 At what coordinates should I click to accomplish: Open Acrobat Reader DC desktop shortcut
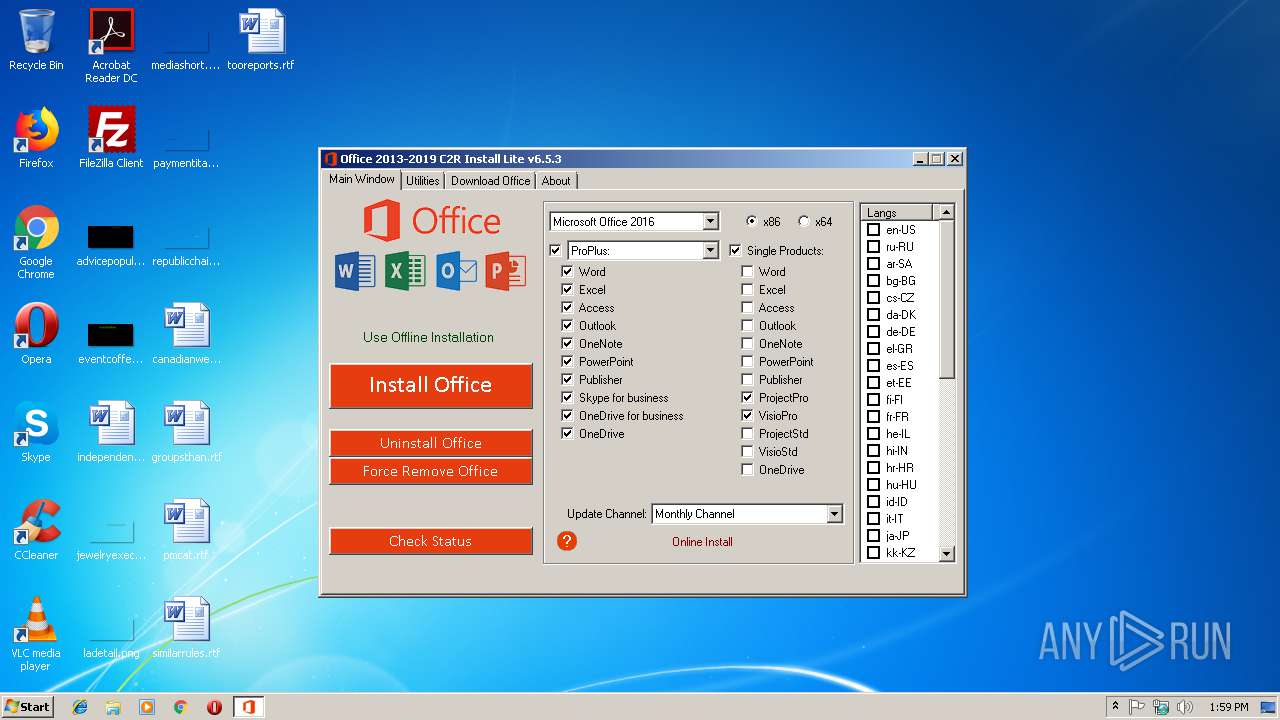(111, 46)
